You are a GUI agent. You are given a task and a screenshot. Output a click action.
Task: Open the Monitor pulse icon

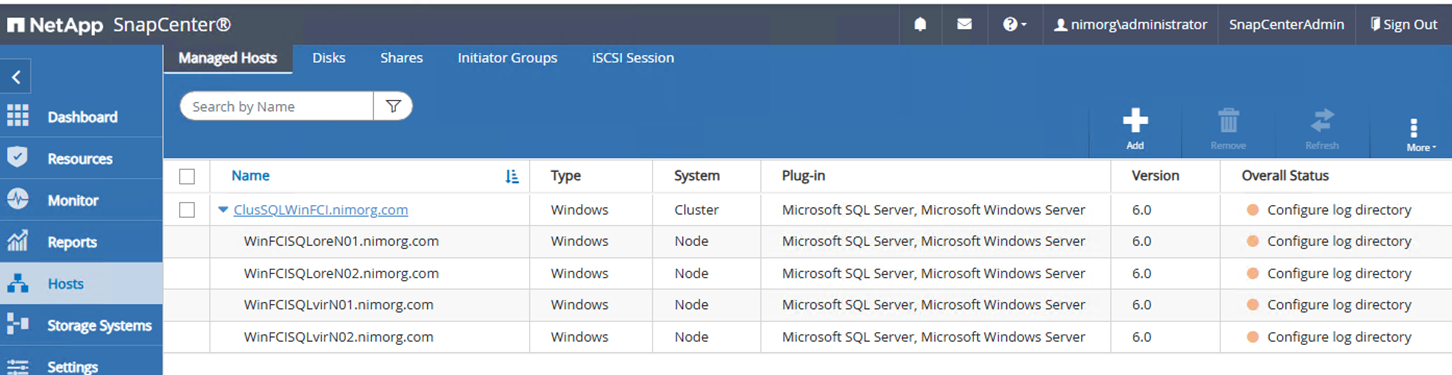pyautogui.click(x=18, y=200)
